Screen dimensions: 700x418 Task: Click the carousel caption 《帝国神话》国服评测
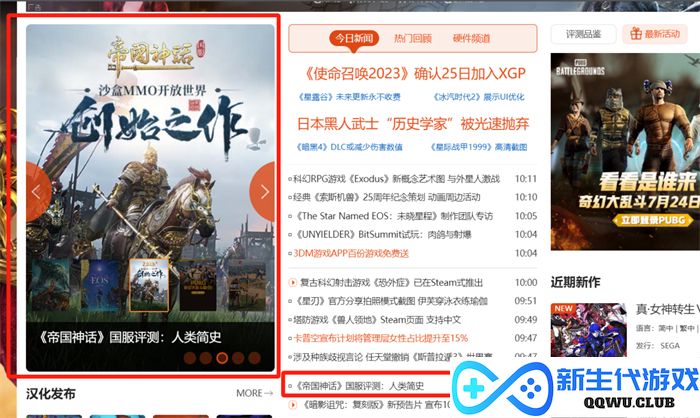(129, 337)
